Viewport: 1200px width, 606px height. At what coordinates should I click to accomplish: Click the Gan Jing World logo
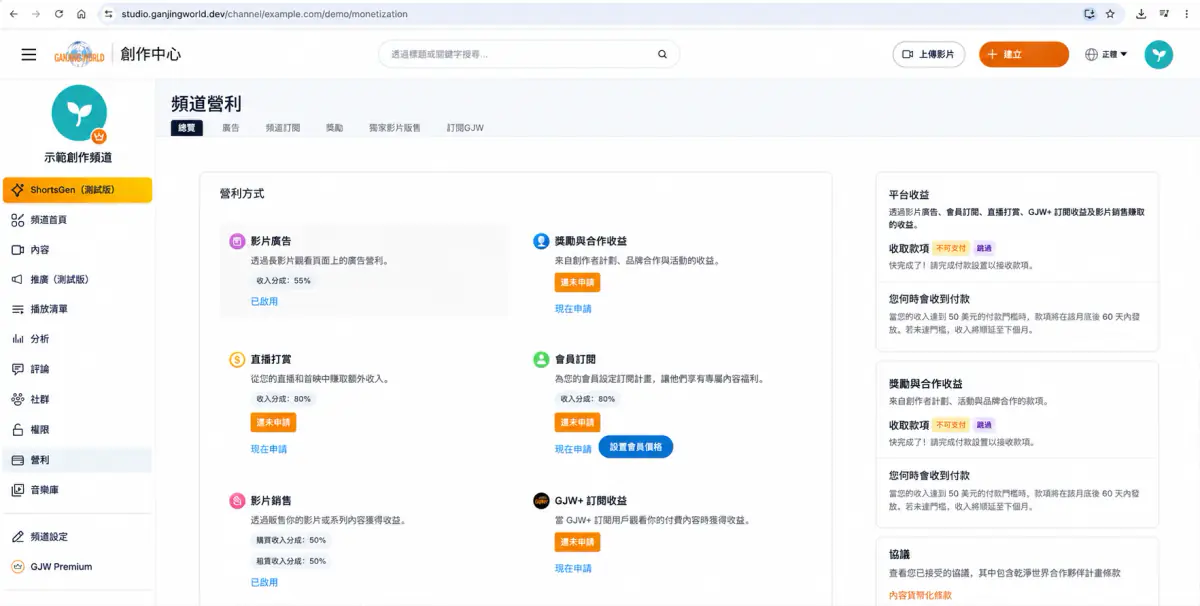click(x=79, y=55)
